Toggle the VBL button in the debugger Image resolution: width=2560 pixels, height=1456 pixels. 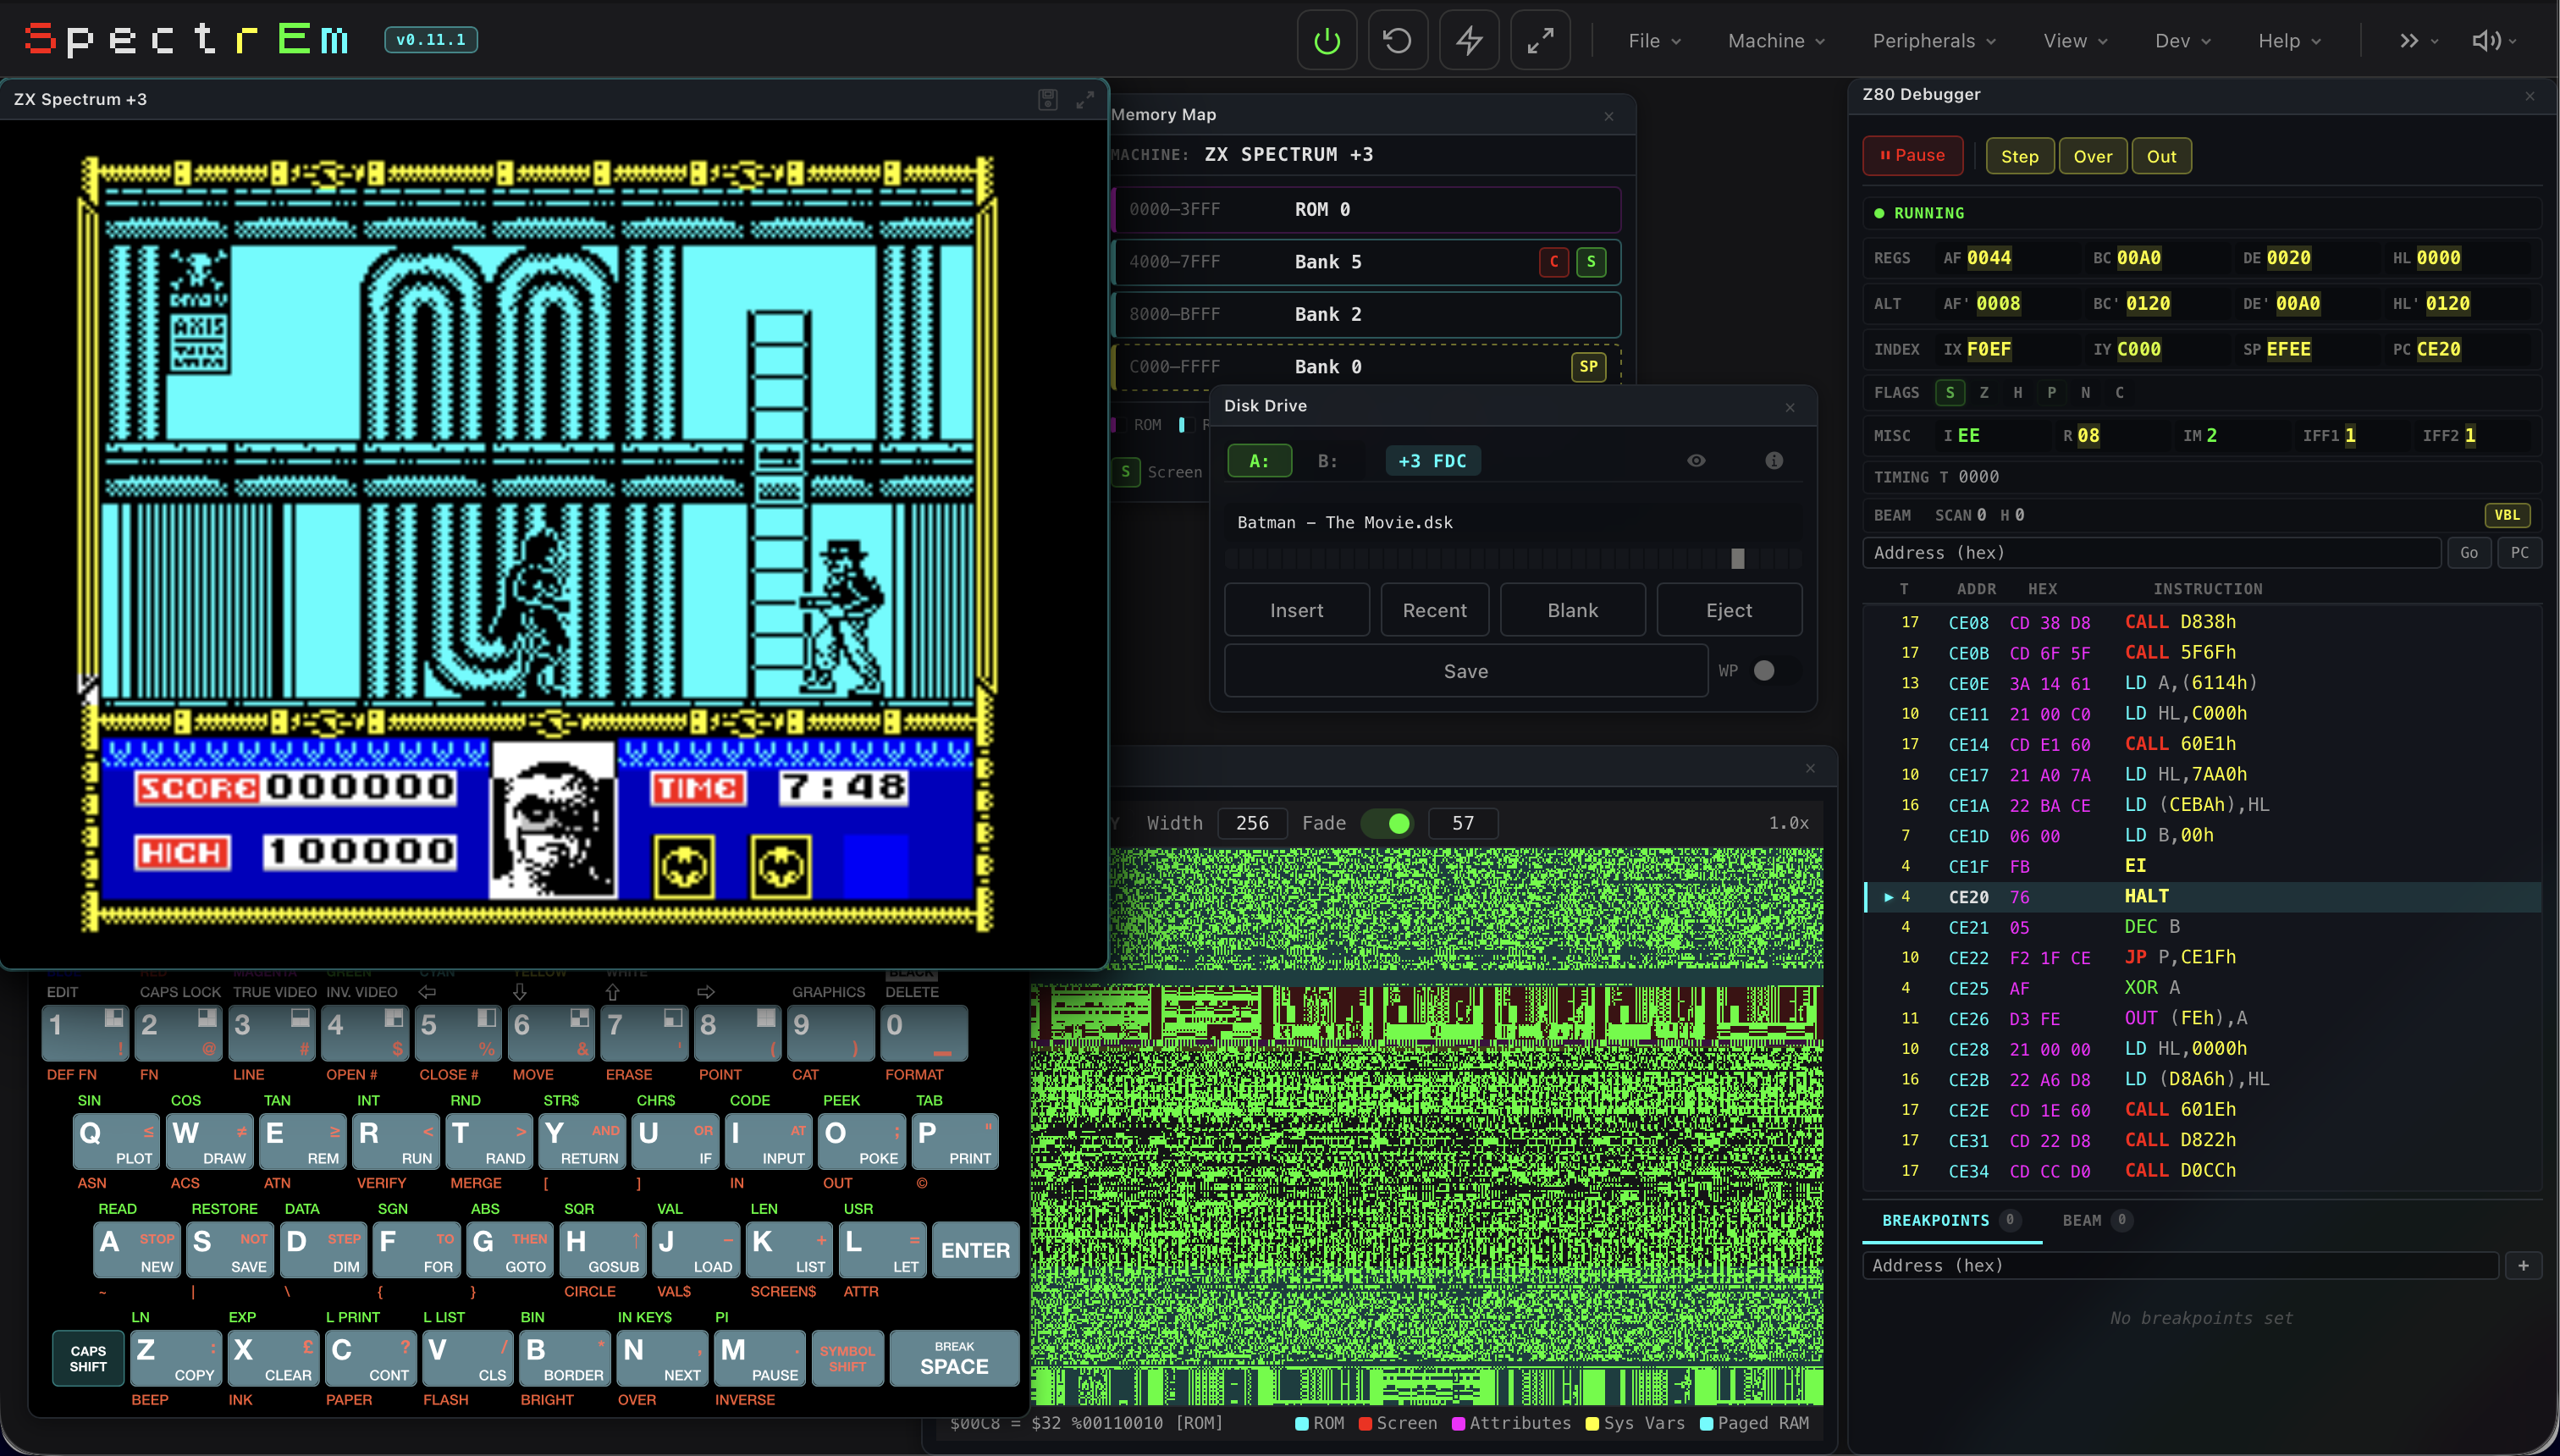[2507, 514]
